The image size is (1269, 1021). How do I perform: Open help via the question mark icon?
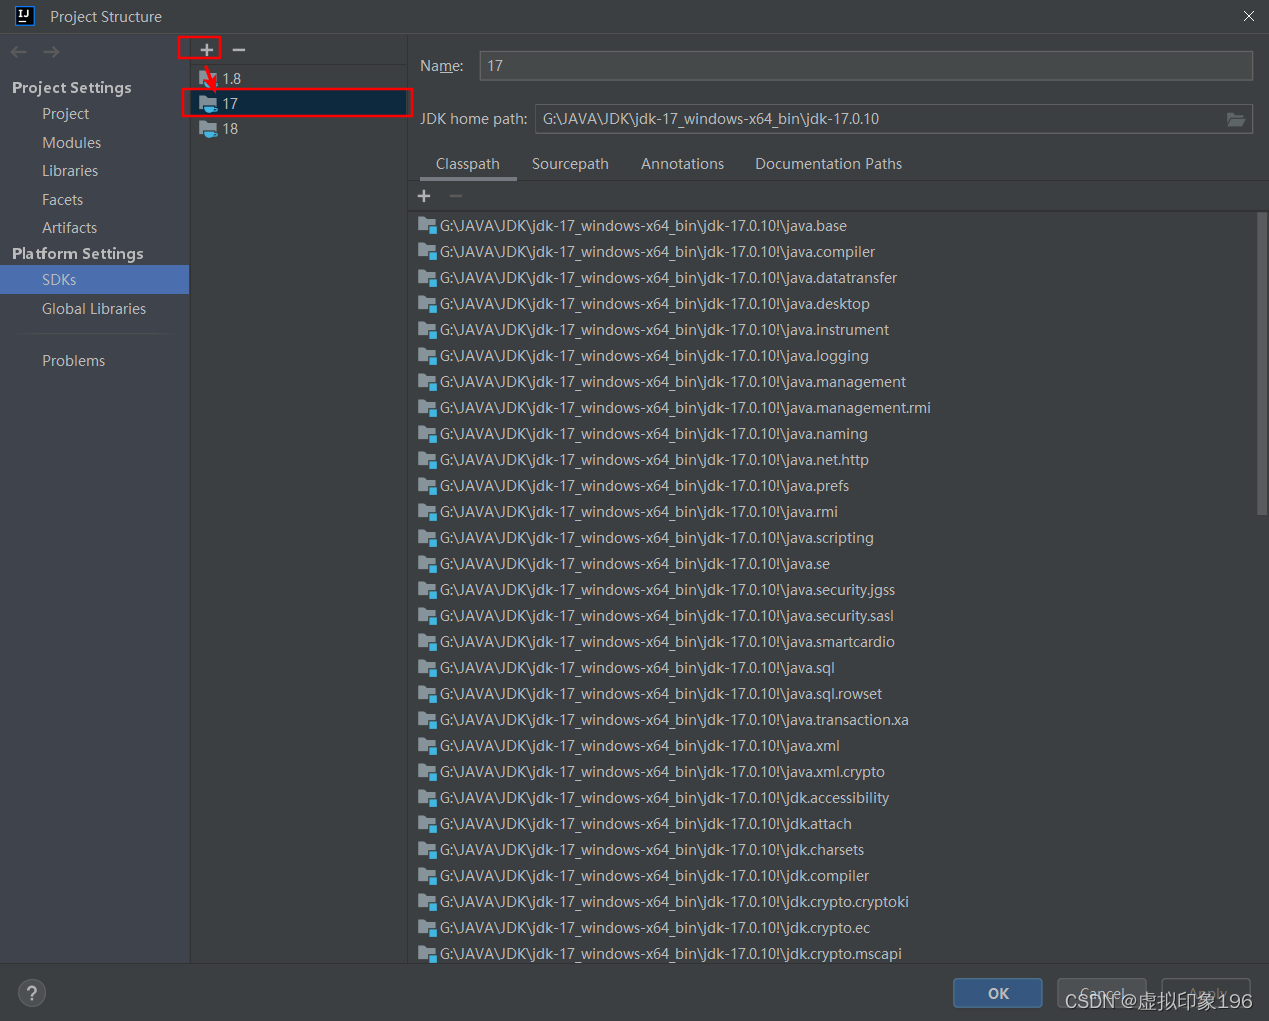(31, 992)
